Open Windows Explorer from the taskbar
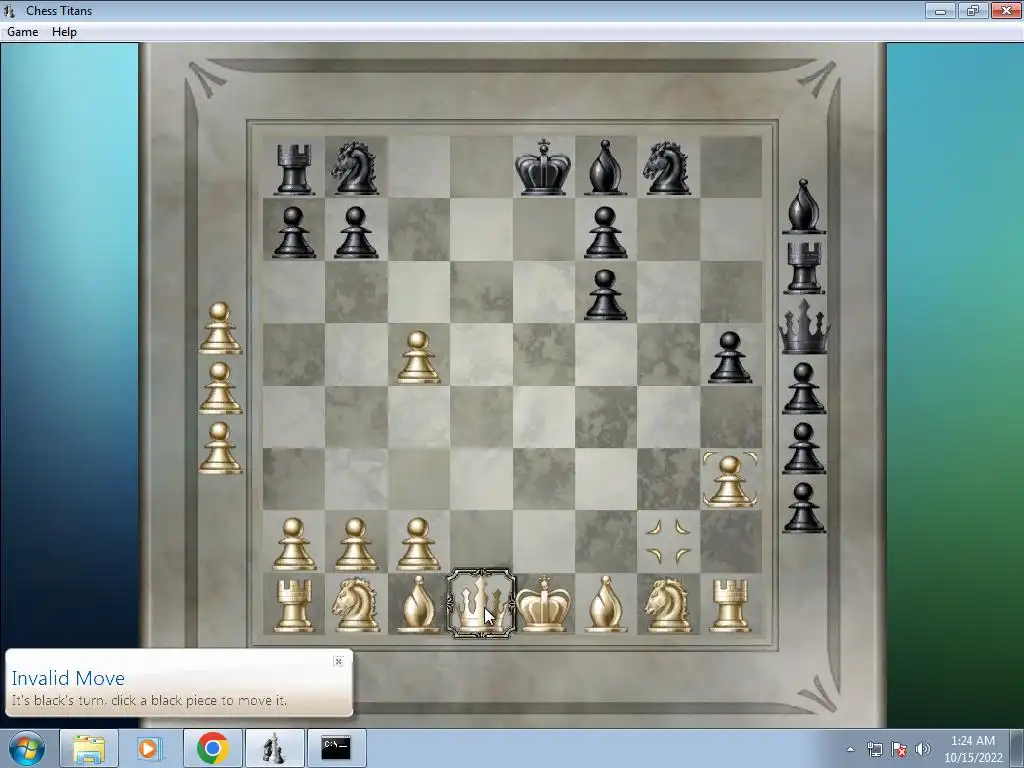 pos(89,748)
